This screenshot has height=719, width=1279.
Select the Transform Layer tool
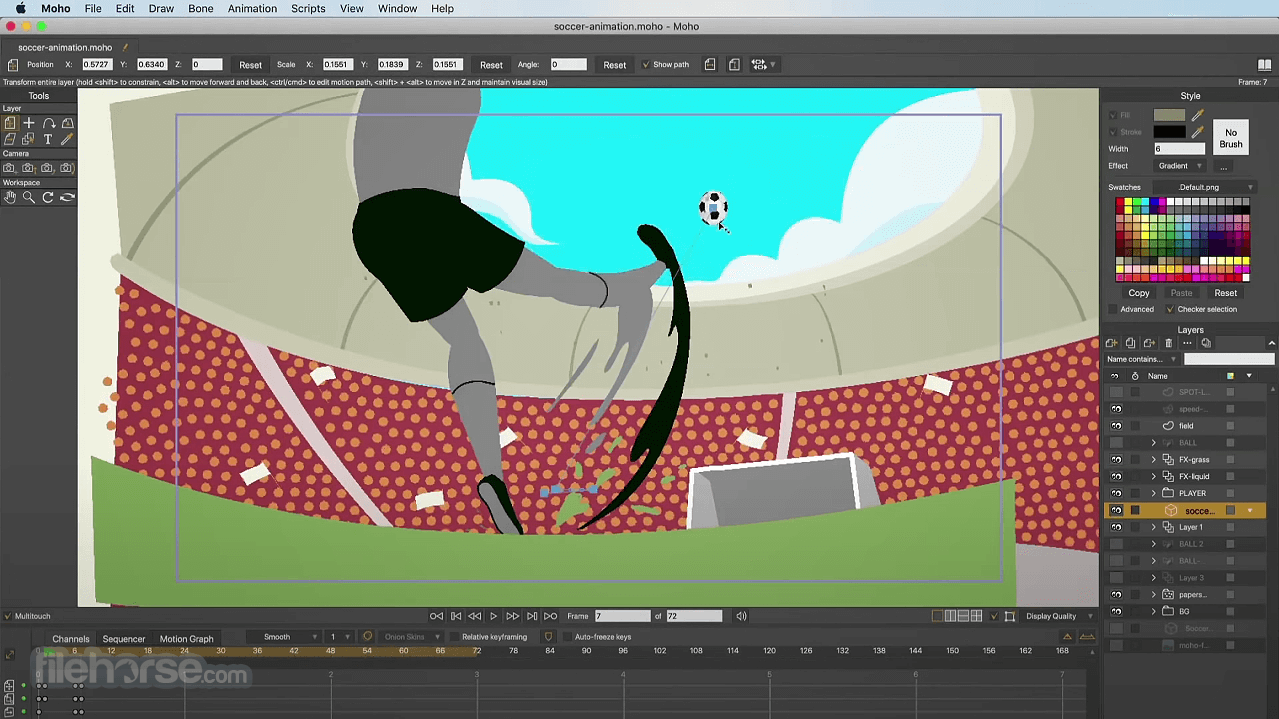[x=10, y=123]
